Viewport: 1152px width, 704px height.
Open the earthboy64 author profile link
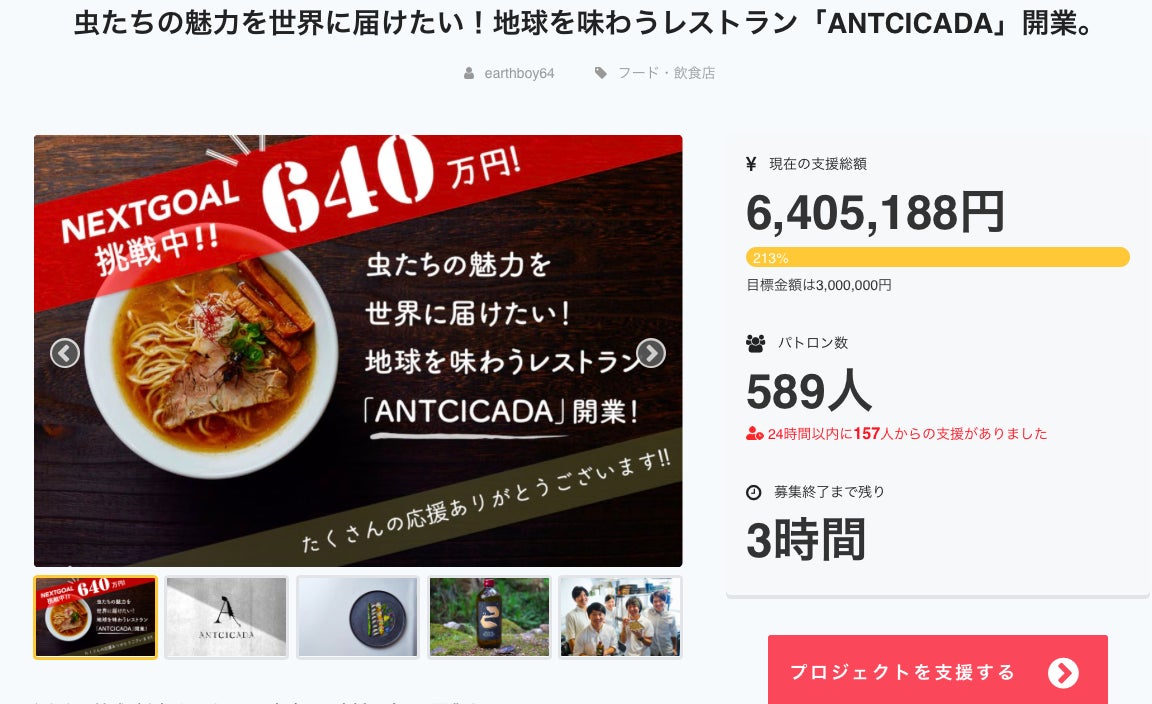[519, 73]
